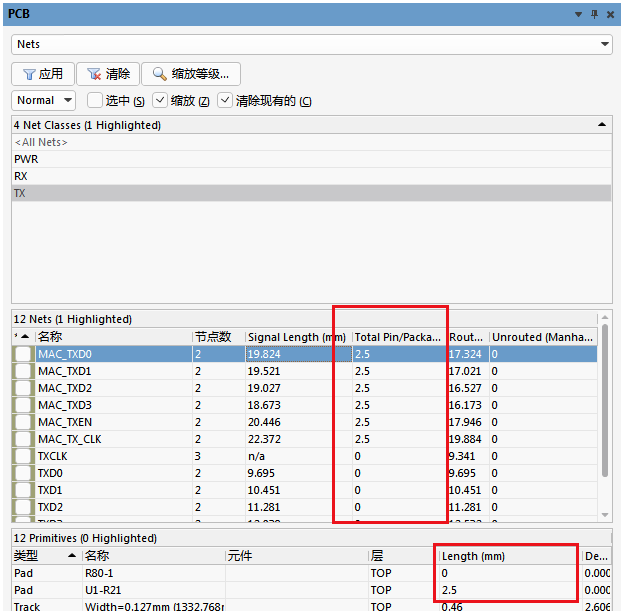Open the Normal mask mode dropdown
The width and height of the screenshot is (621, 611).
(x=44, y=101)
